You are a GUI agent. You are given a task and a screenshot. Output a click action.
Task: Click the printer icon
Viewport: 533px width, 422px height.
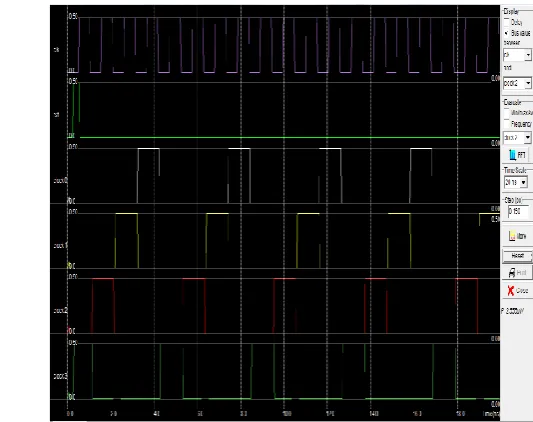512,272
